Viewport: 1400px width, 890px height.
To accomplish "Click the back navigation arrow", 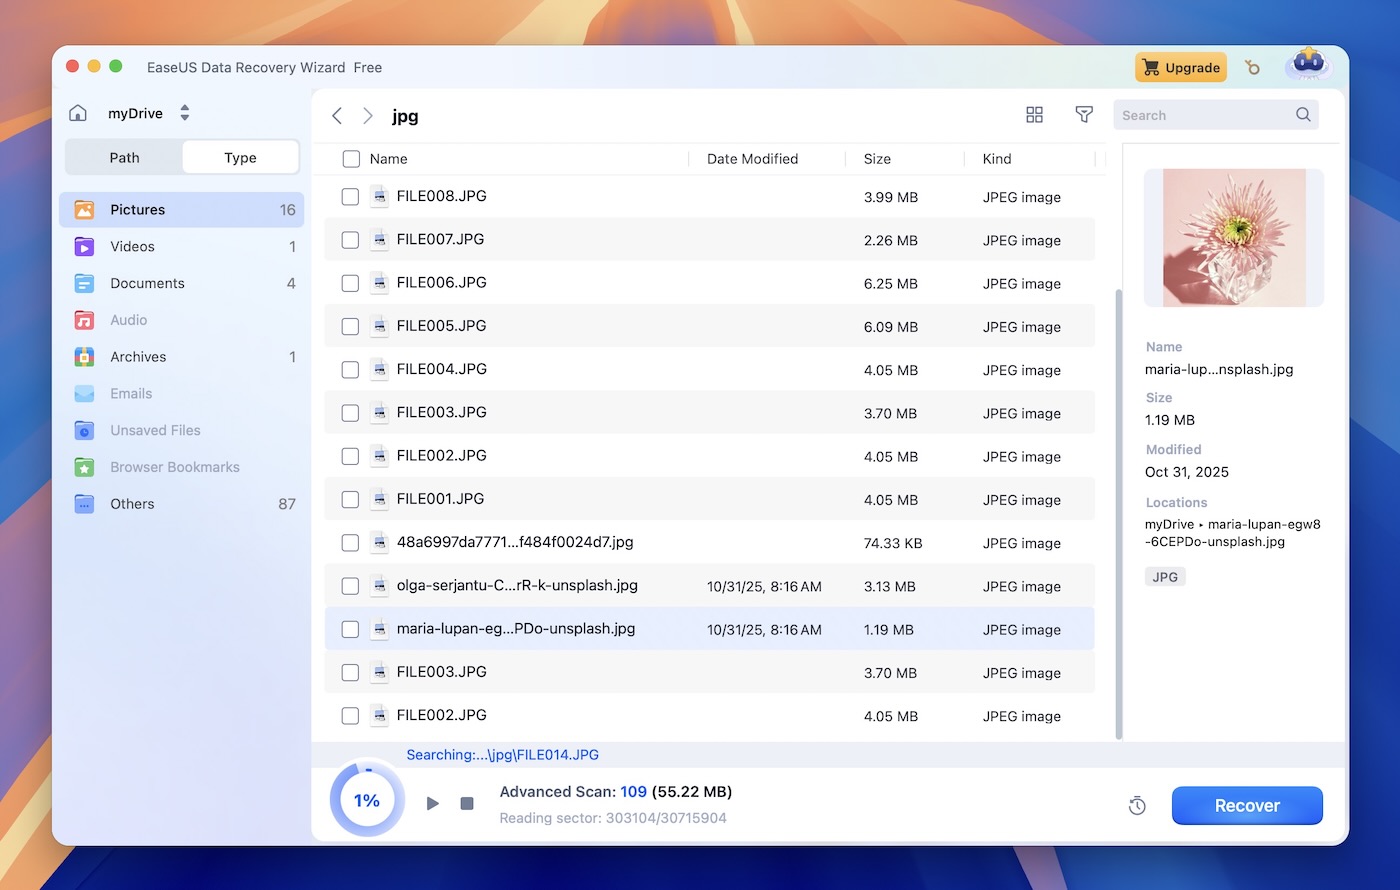I will coord(337,115).
